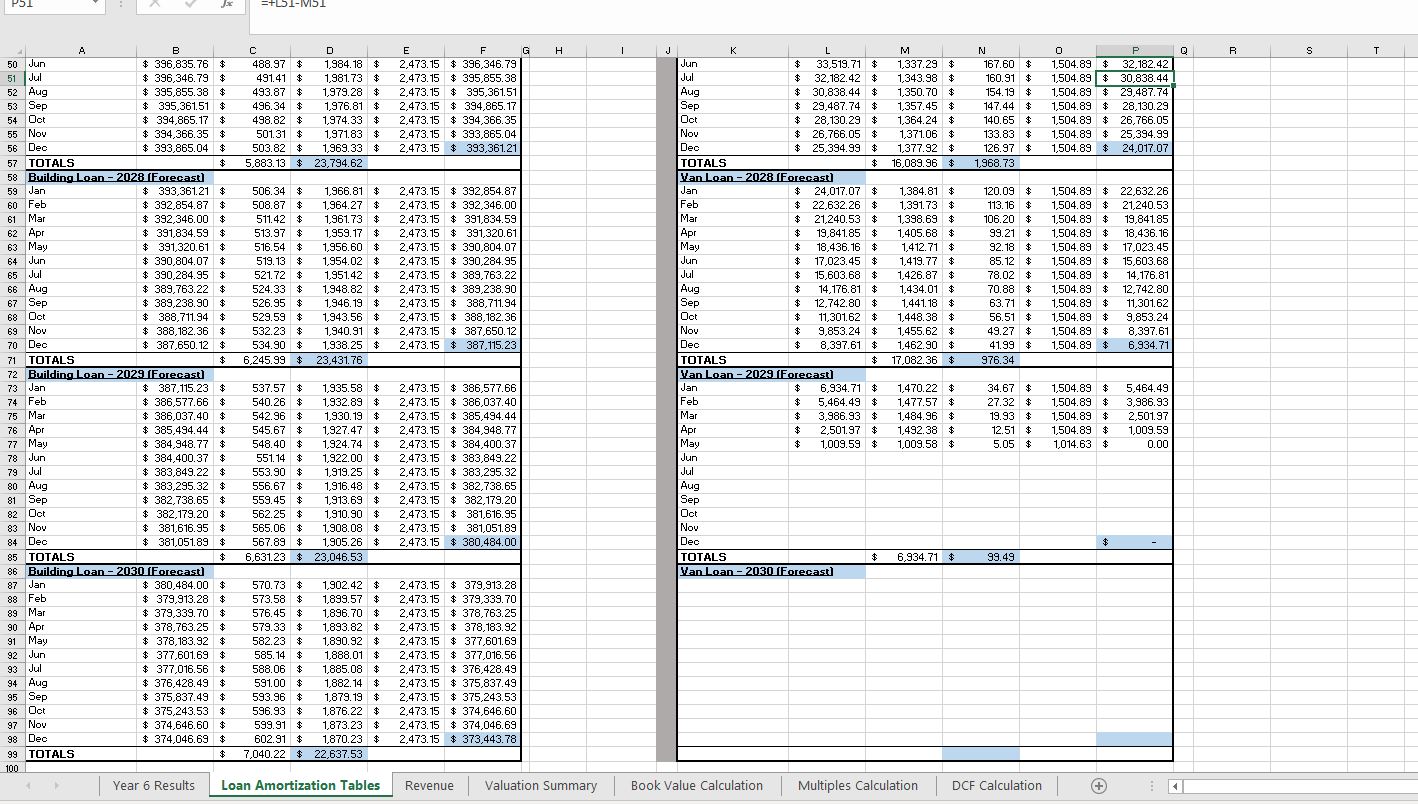
Task: Select the ending balance cell 373,443.78
Action: coord(482,740)
